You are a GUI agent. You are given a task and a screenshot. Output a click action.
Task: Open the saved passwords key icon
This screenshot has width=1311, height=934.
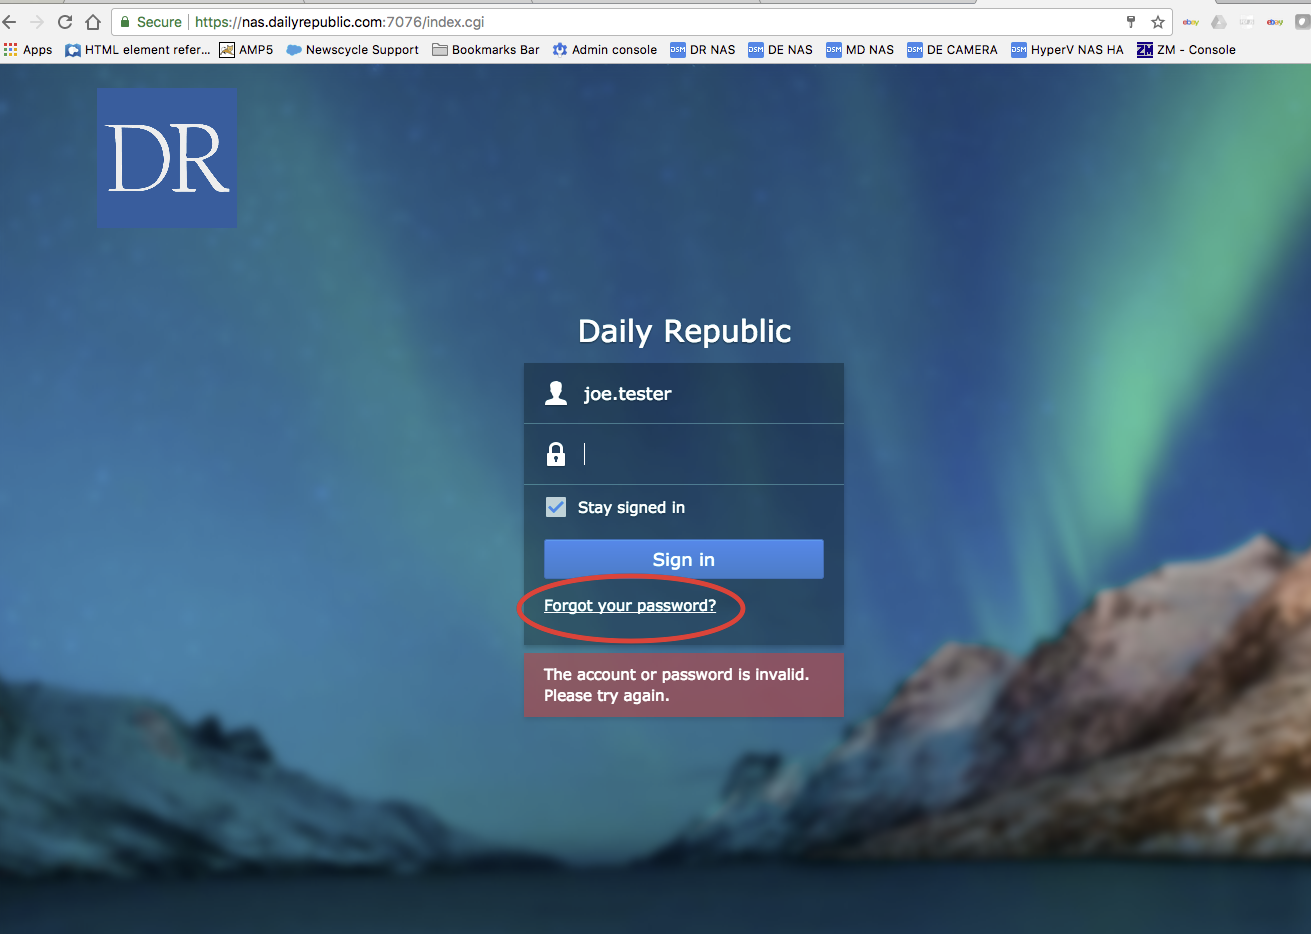click(x=1131, y=22)
